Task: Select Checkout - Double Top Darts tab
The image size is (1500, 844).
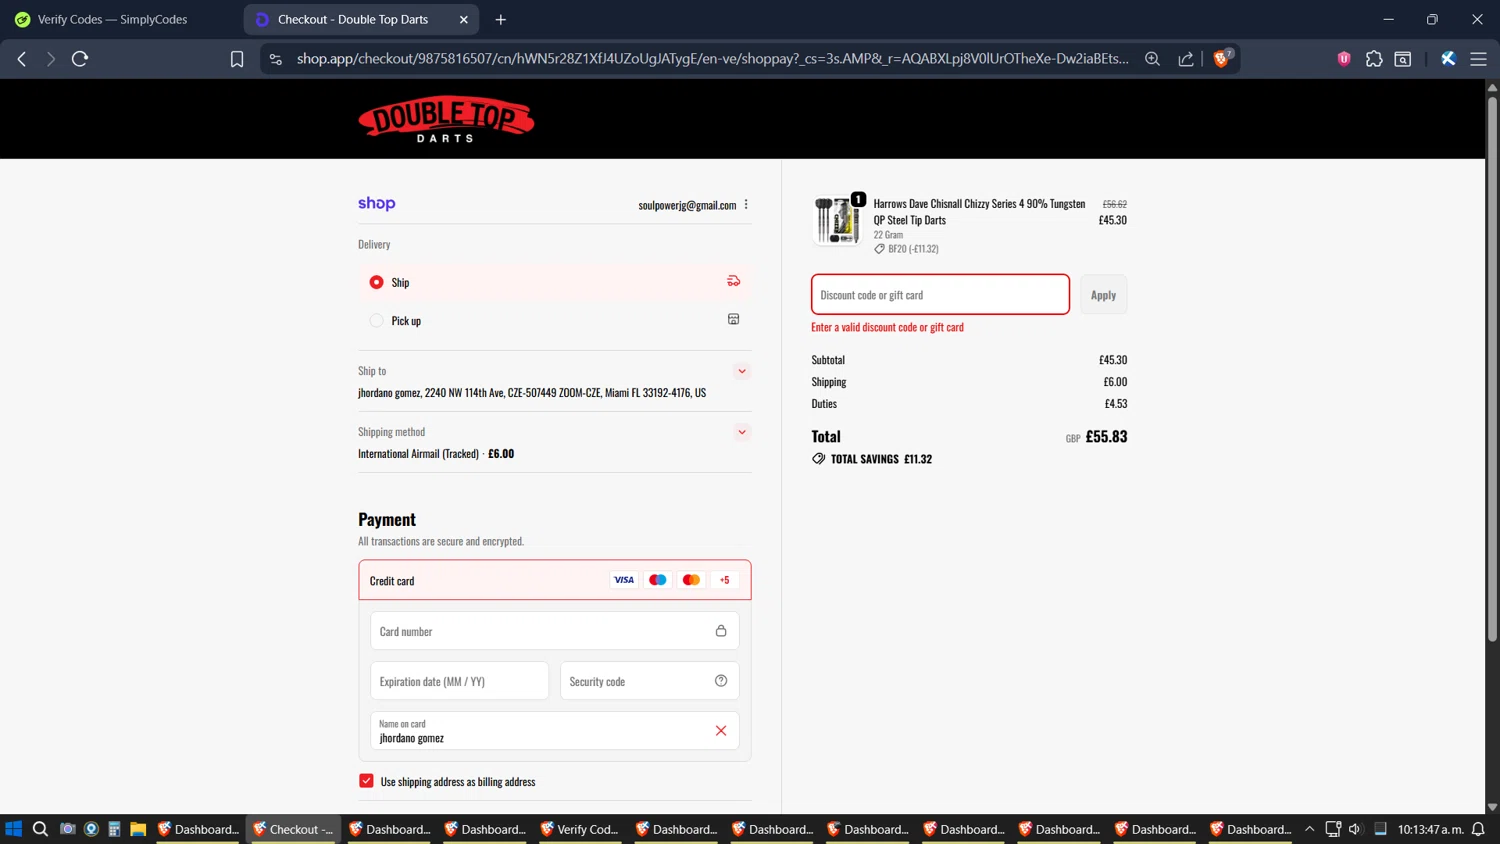Action: [352, 19]
